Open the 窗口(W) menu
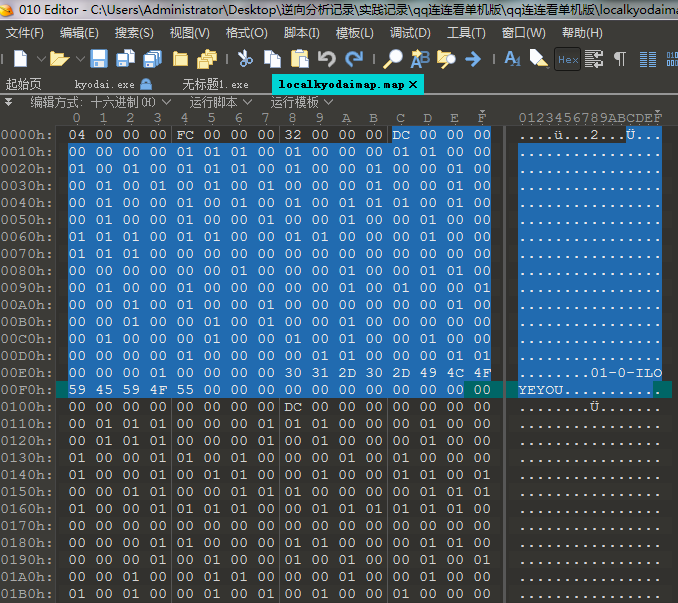 click(523, 33)
